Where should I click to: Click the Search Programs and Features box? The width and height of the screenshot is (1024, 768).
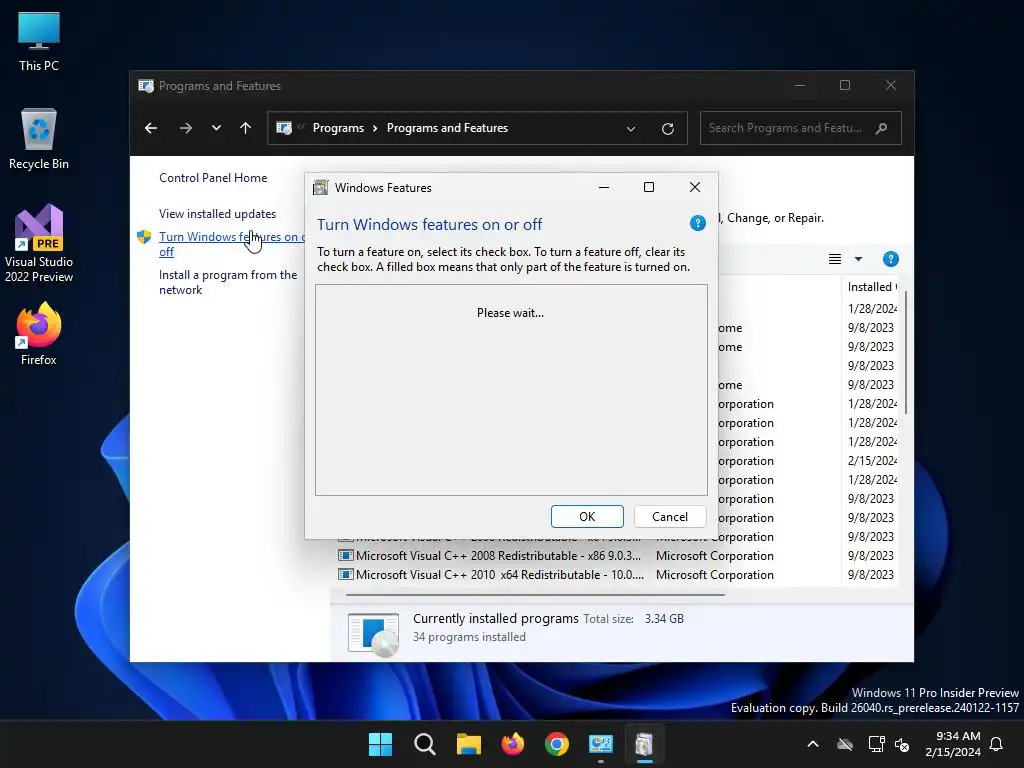pos(801,128)
